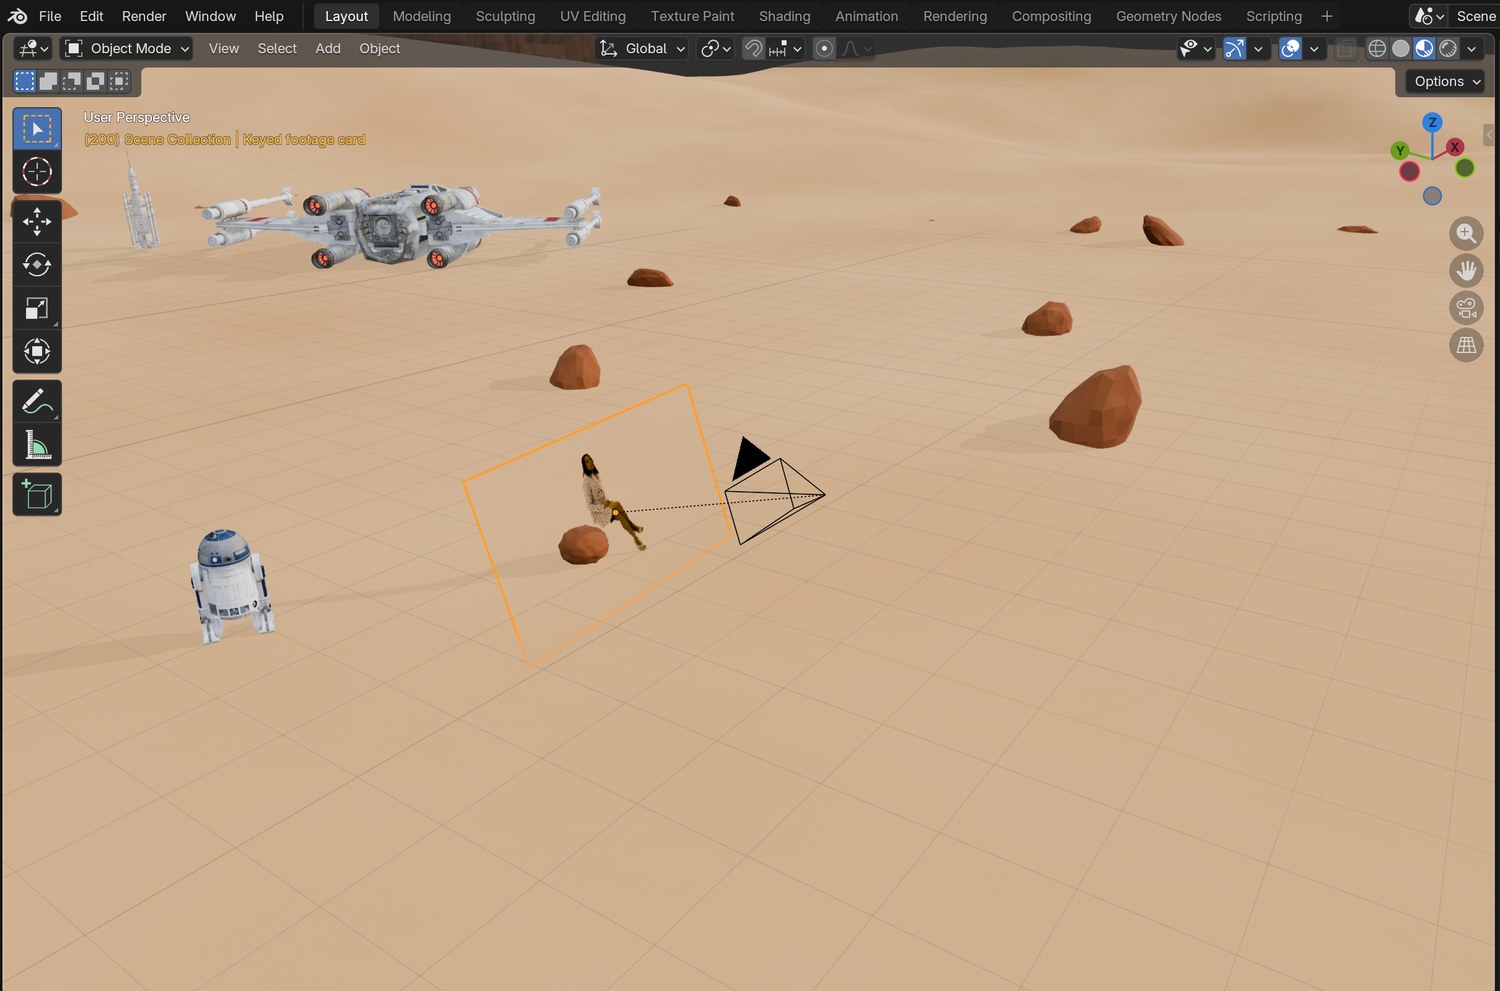Open Global transform orientation dropdown

point(643,48)
